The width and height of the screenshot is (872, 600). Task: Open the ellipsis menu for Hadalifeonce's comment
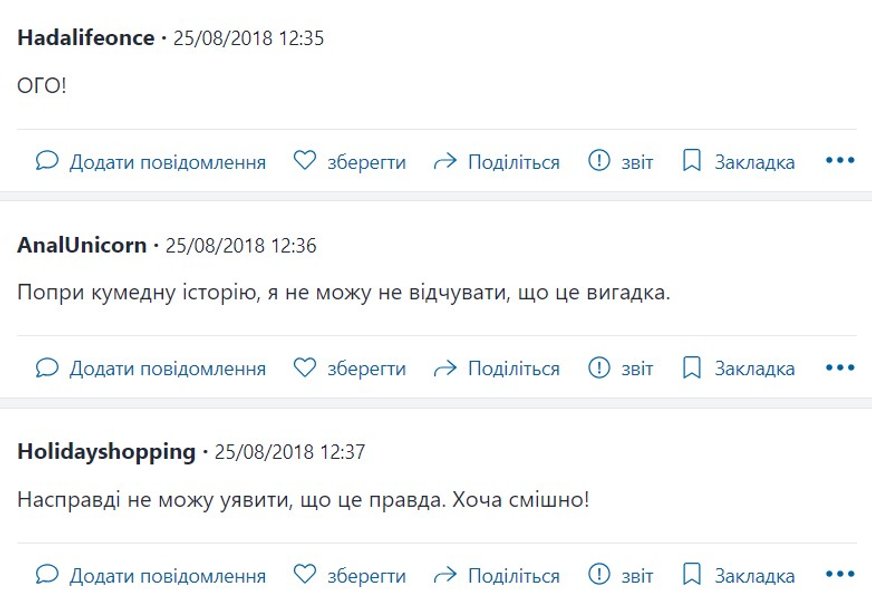click(x=841, y=160)
